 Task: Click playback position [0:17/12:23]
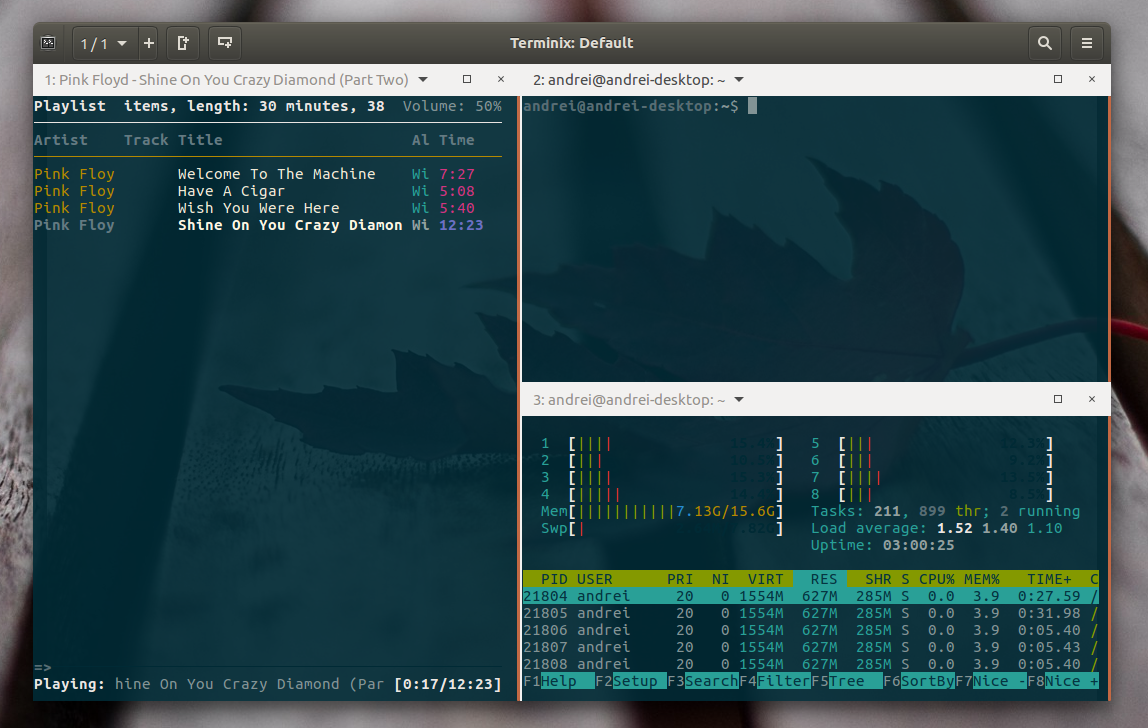pyautogui.click(x=447, y=684)
